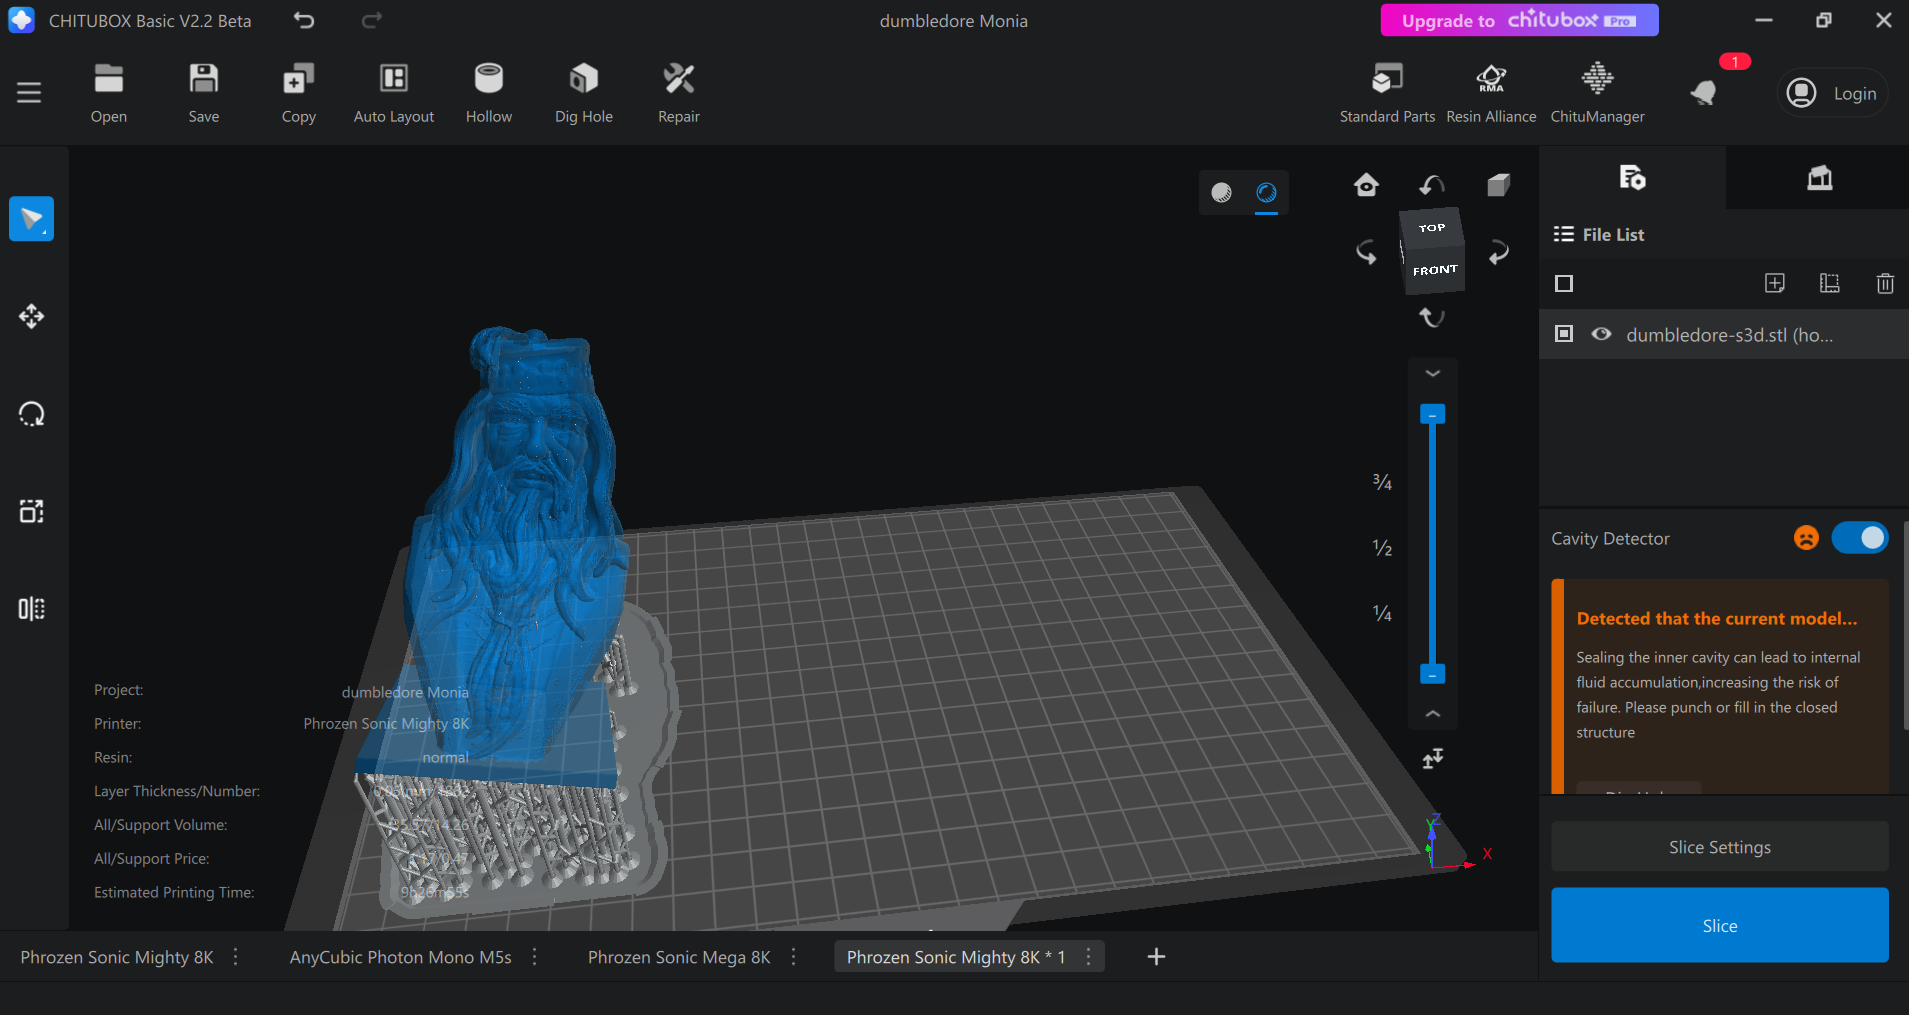Choose the Rotate tool in sidebar
Screen dimensions: 1909x1015
[31, 414]
